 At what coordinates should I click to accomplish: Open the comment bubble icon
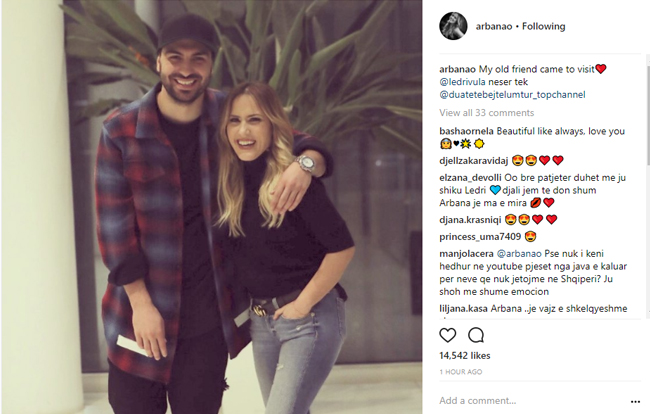click(x=476, y=335)
